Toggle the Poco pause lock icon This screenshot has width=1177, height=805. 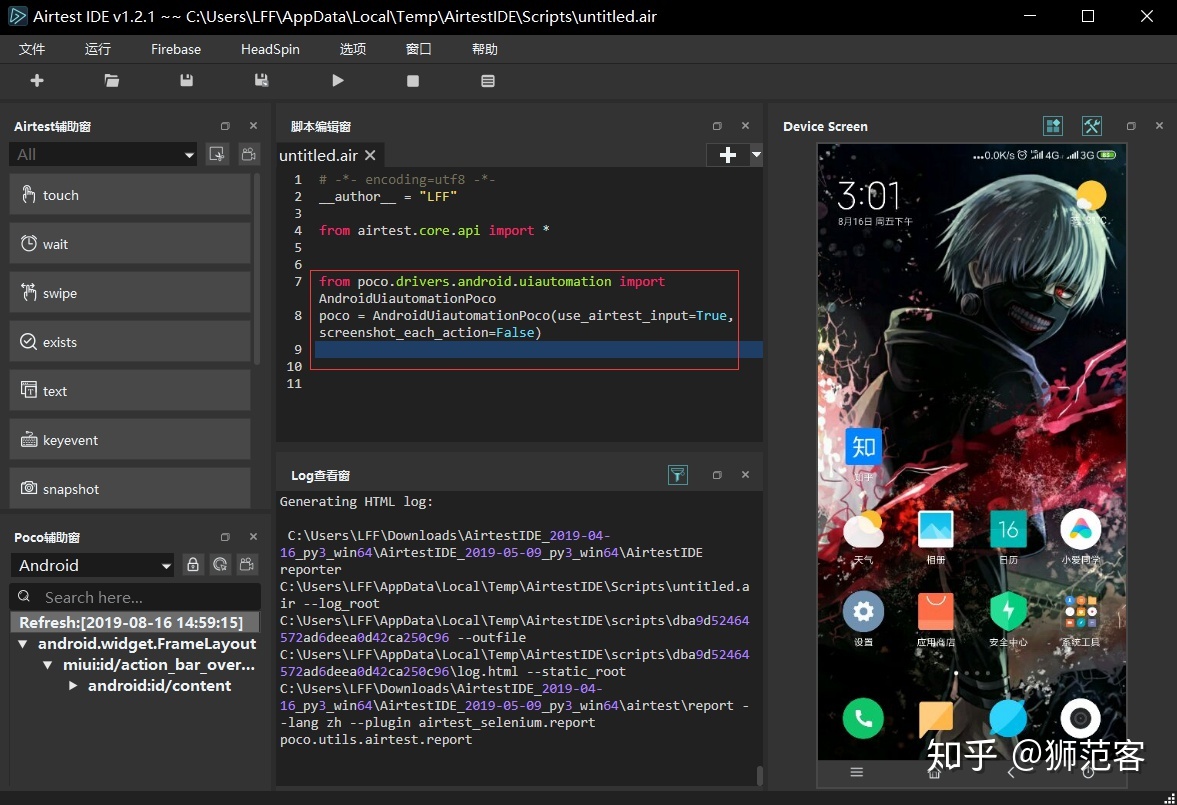[193, 565]
